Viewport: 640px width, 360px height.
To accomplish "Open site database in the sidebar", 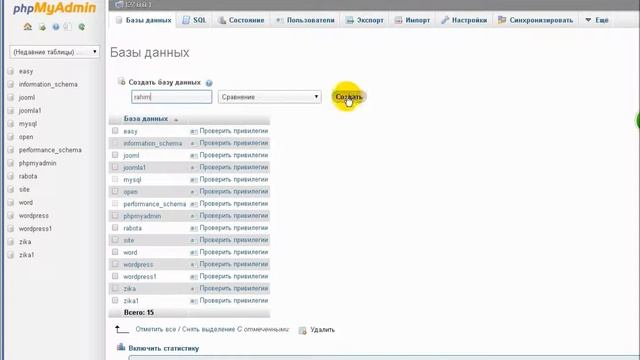I will 24,189.
